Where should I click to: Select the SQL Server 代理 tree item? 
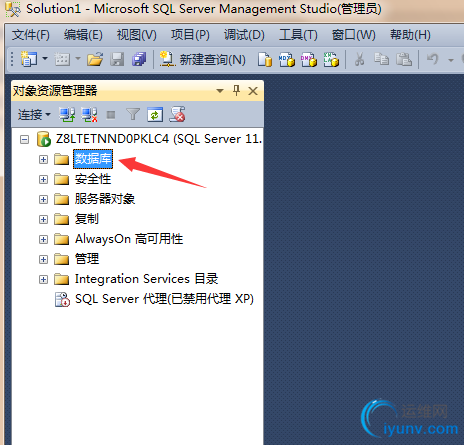164,299
